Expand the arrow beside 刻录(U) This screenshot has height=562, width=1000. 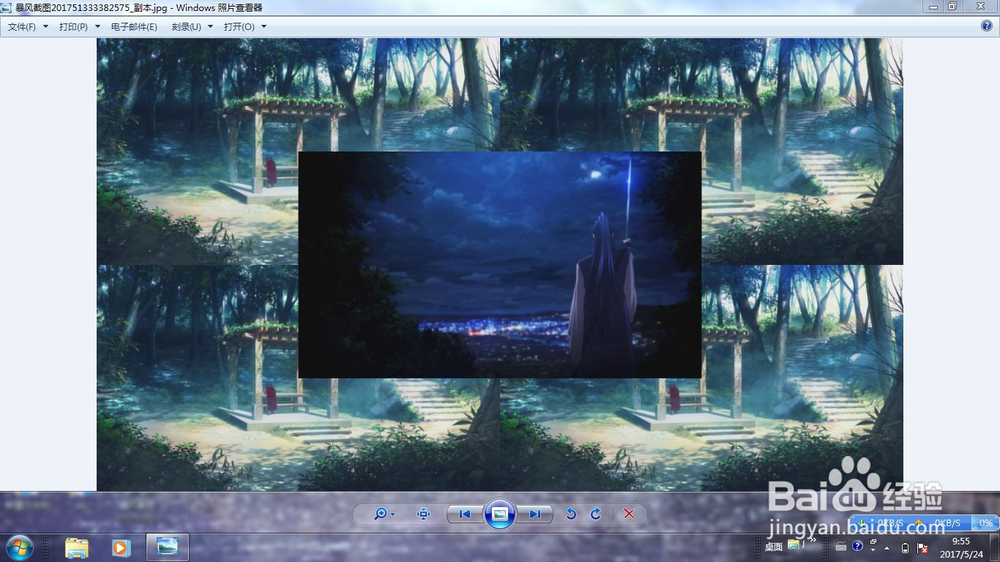point(210,27)
